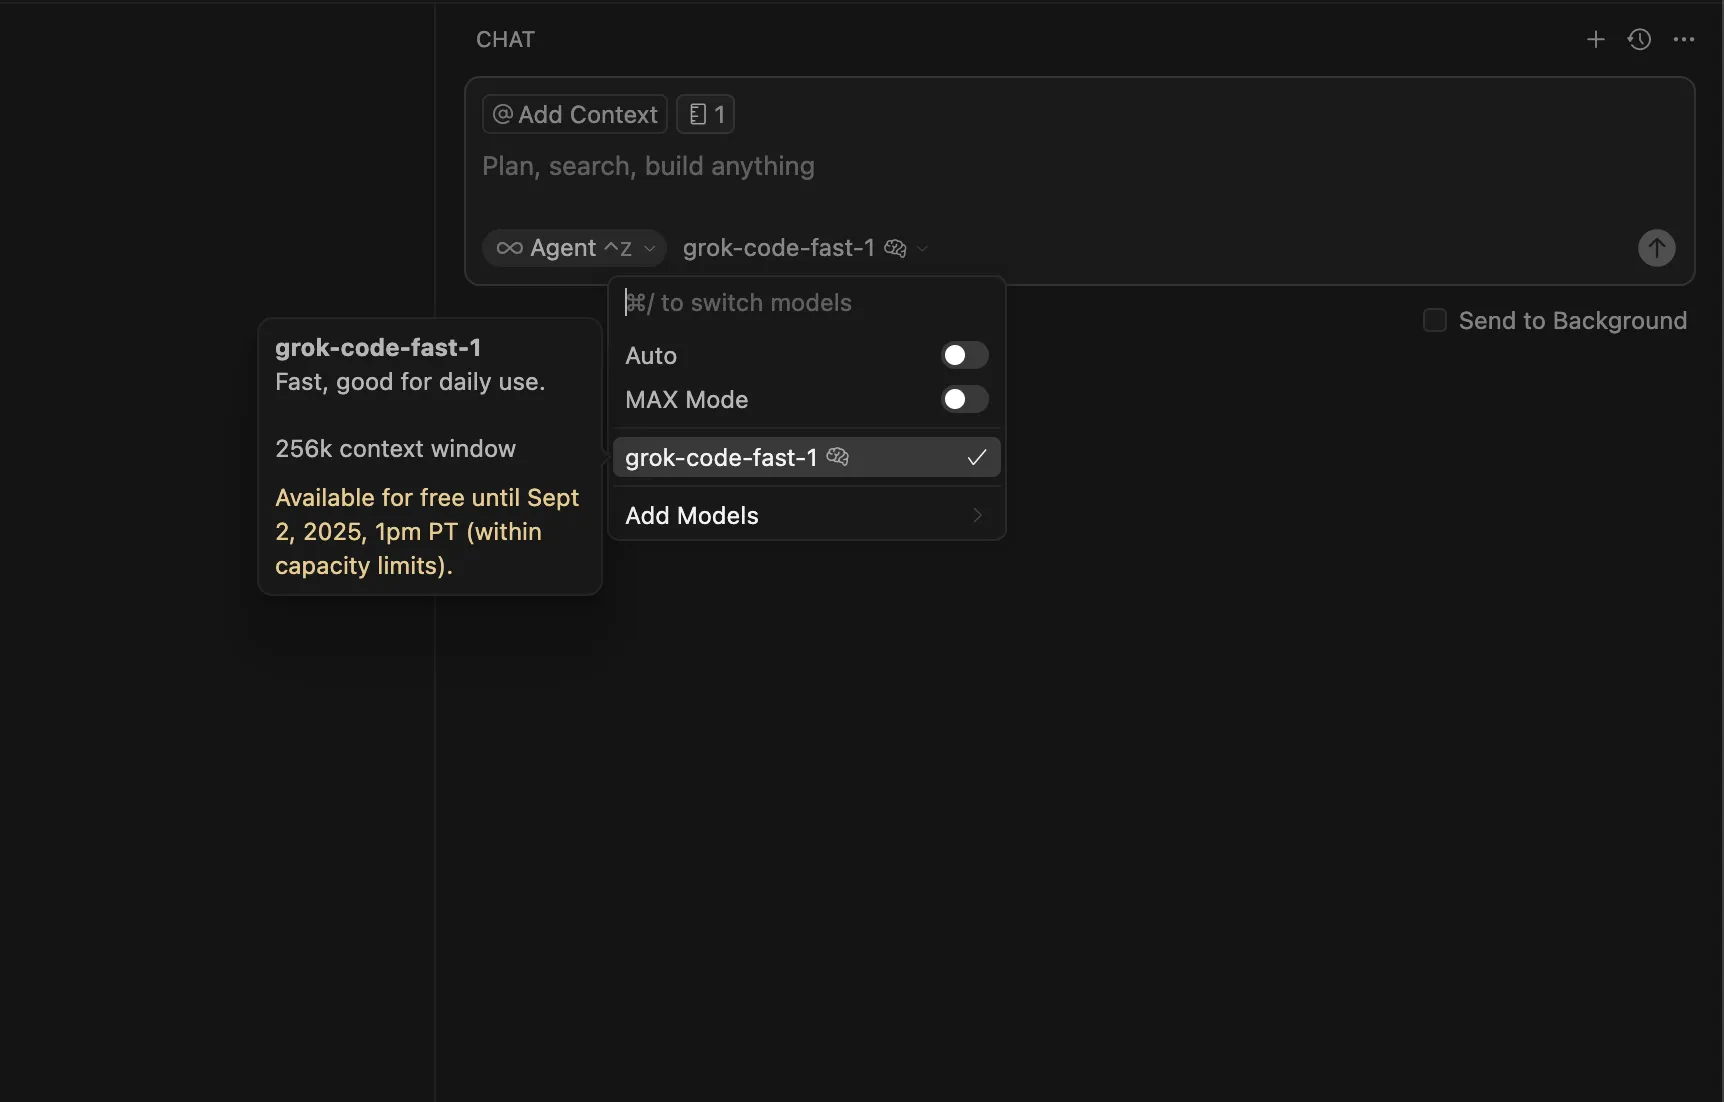Image resolution: width=1724 pixels, height=1102 pixels.
Task: Click the file count badge showing 1
Action: (706, 114)
